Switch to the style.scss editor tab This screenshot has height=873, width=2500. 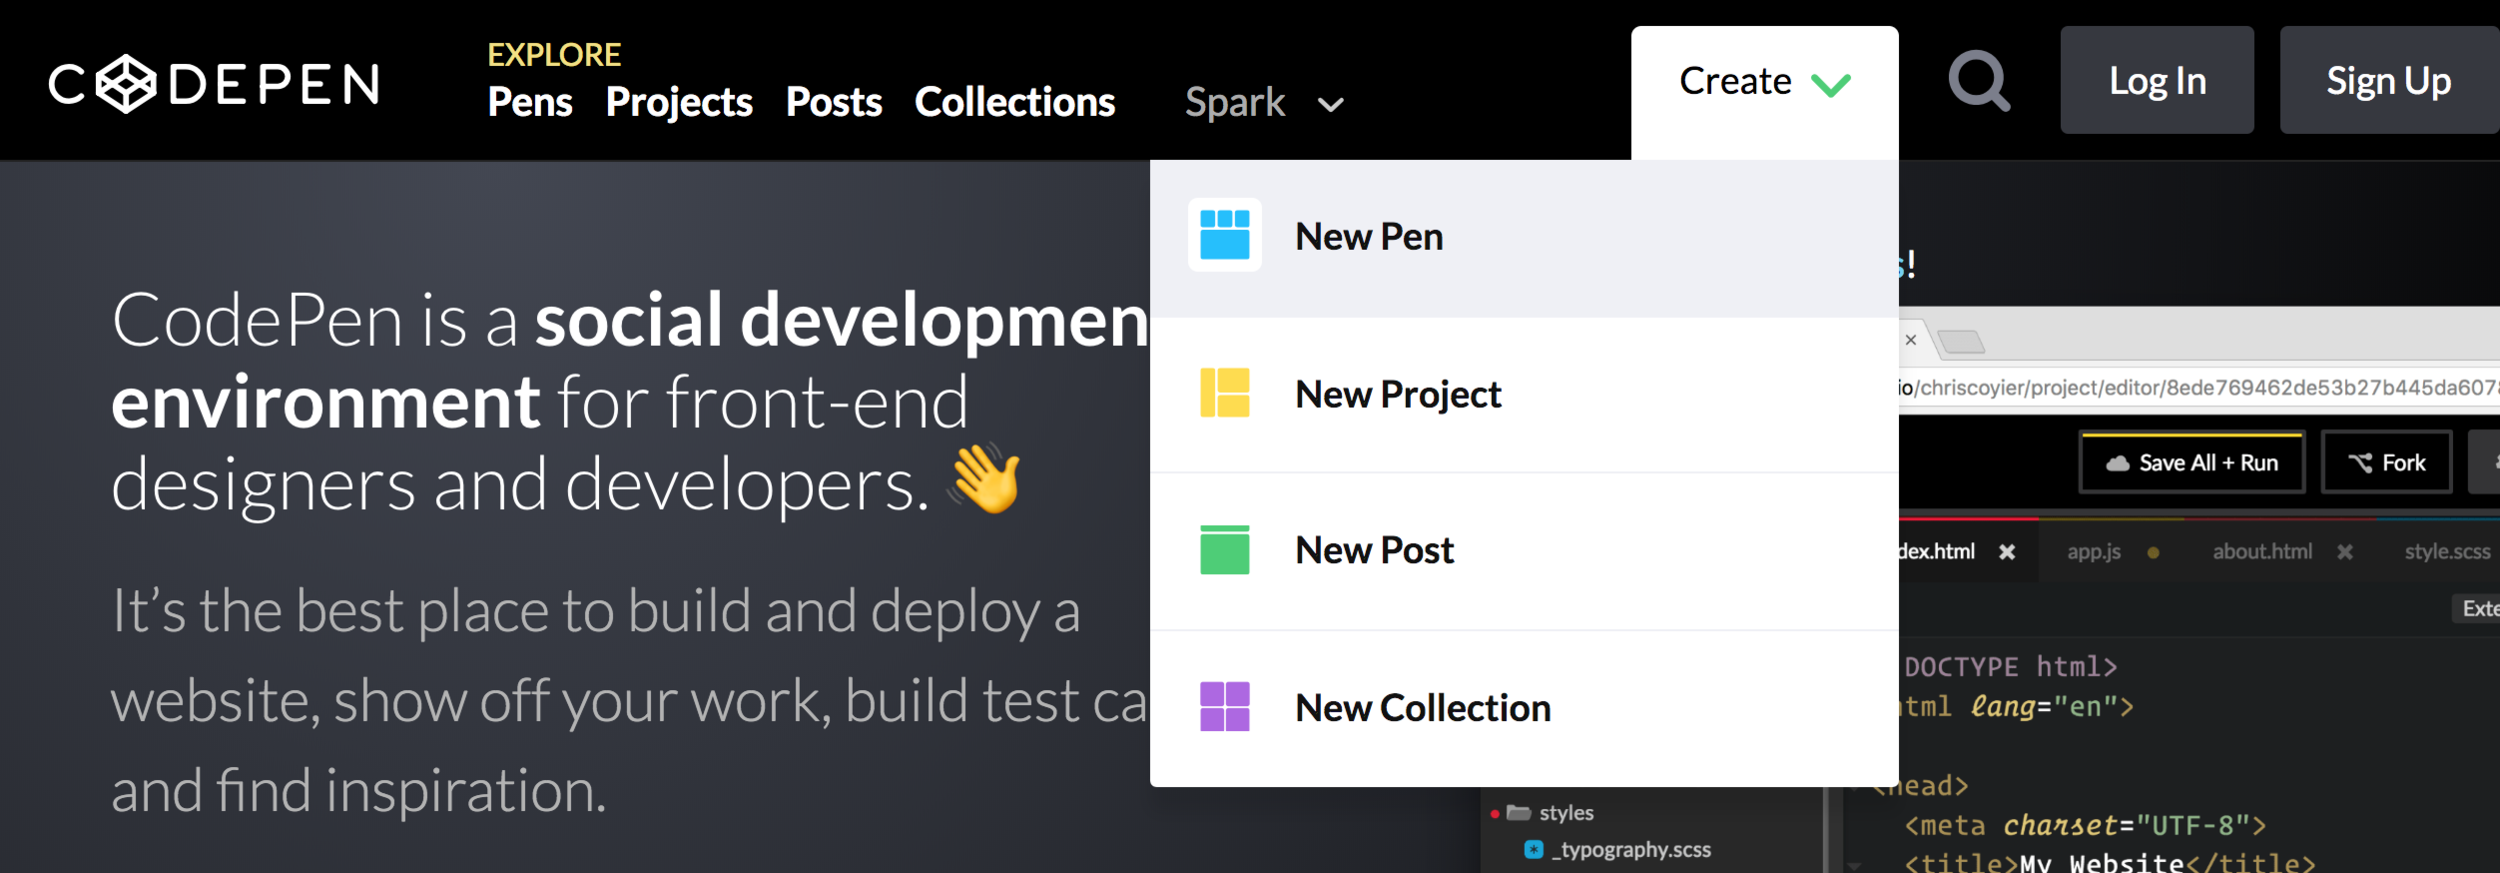(2447, 552)
